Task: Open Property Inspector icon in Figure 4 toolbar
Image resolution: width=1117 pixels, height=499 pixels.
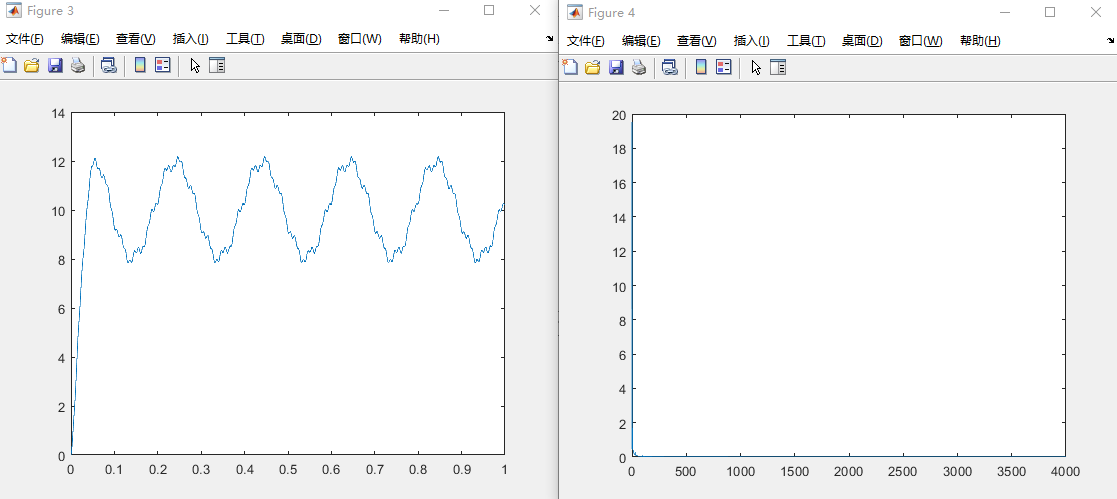Action: point(778,68)
